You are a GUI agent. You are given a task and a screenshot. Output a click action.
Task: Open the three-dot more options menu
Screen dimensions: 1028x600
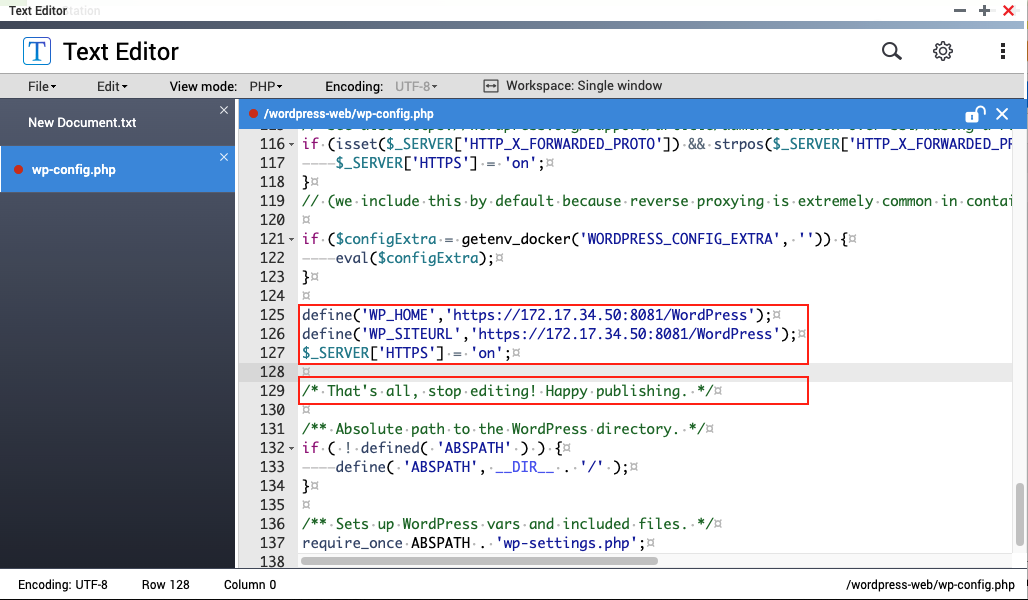point(1003,51)
